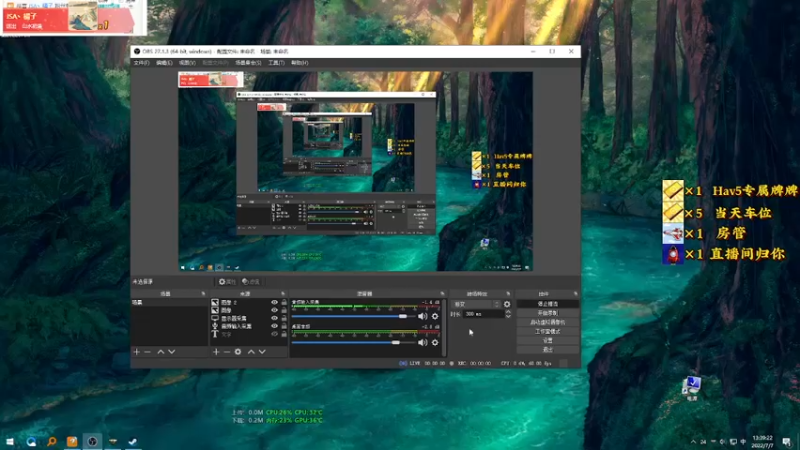Remove the selected source with the minus icon
800x450 pixels.
(227, 352)
